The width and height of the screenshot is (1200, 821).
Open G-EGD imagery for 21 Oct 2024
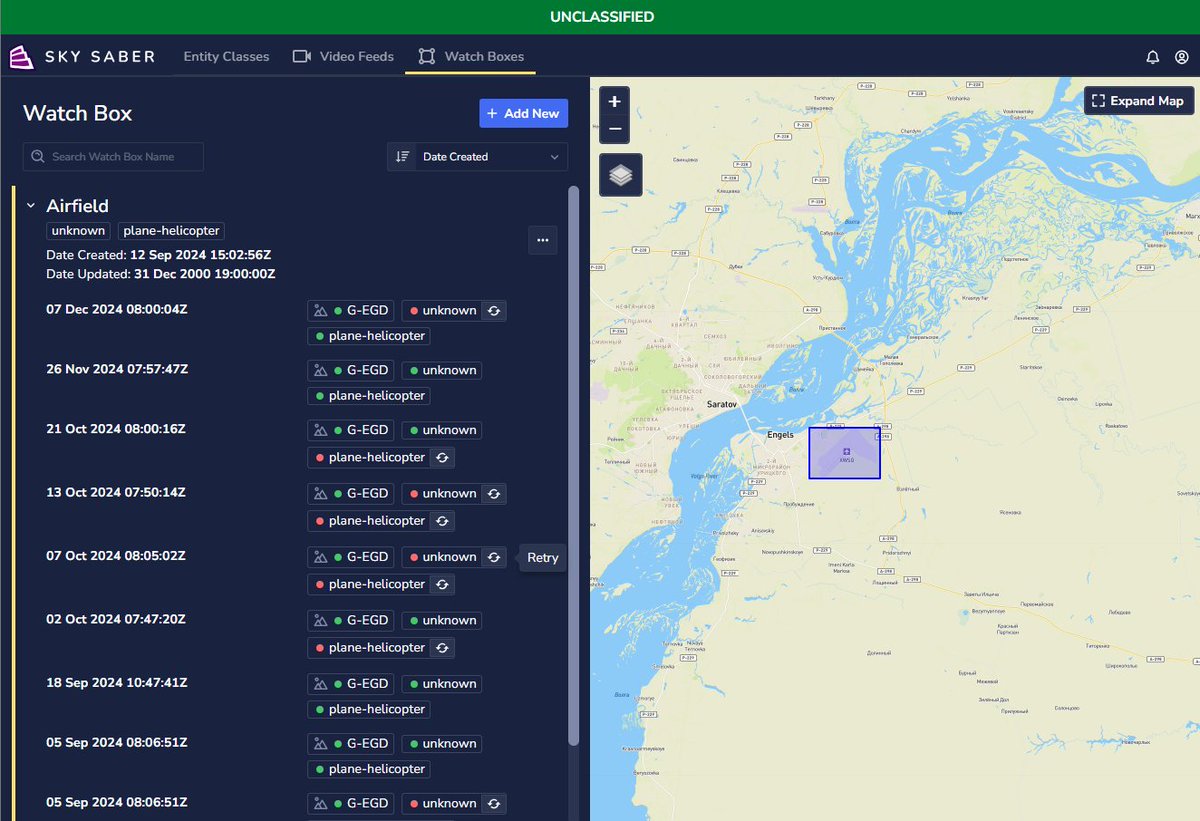pyautogui.click(x=351, y=431)
